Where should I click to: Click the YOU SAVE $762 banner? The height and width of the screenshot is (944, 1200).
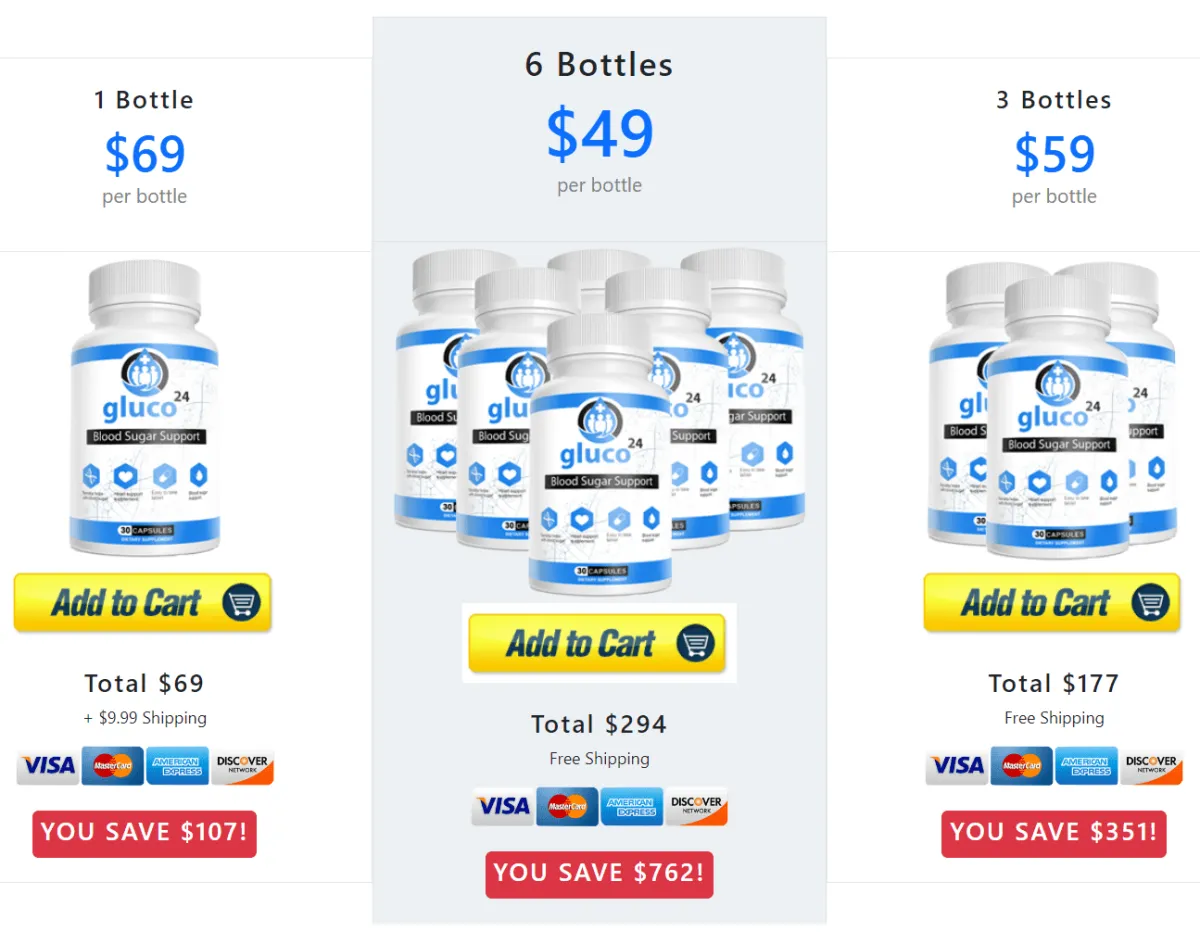click(x=598, y=873)
